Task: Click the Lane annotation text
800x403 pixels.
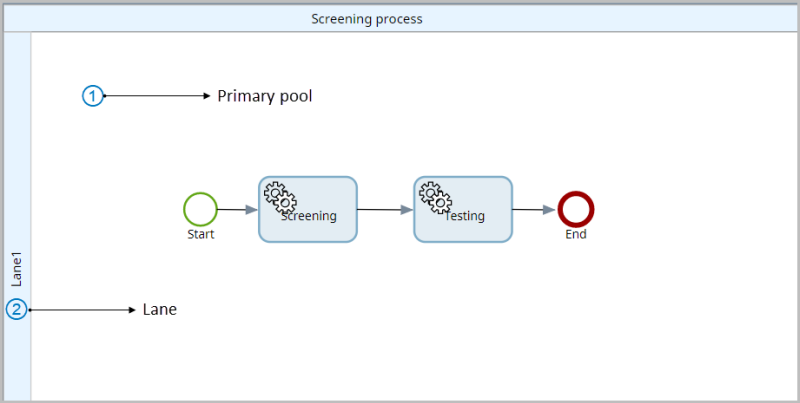Action: tap(160, 310)
